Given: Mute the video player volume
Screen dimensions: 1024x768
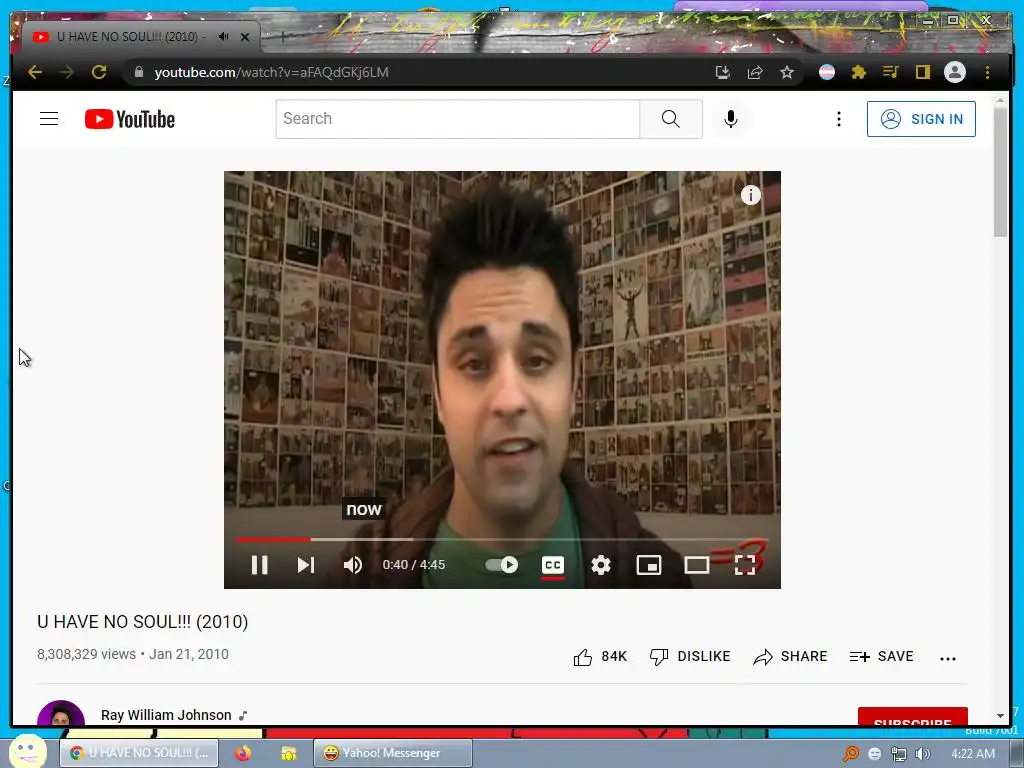Looking at the screenshot, I should 353,565.
